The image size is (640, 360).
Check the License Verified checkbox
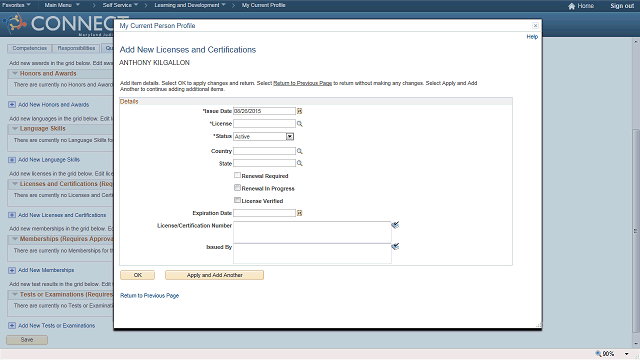(x=237, y=200)
